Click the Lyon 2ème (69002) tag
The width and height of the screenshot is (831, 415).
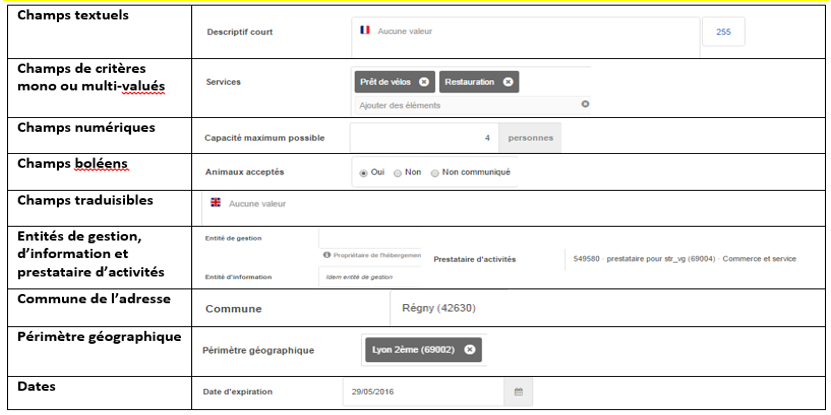tap(423, 350)
